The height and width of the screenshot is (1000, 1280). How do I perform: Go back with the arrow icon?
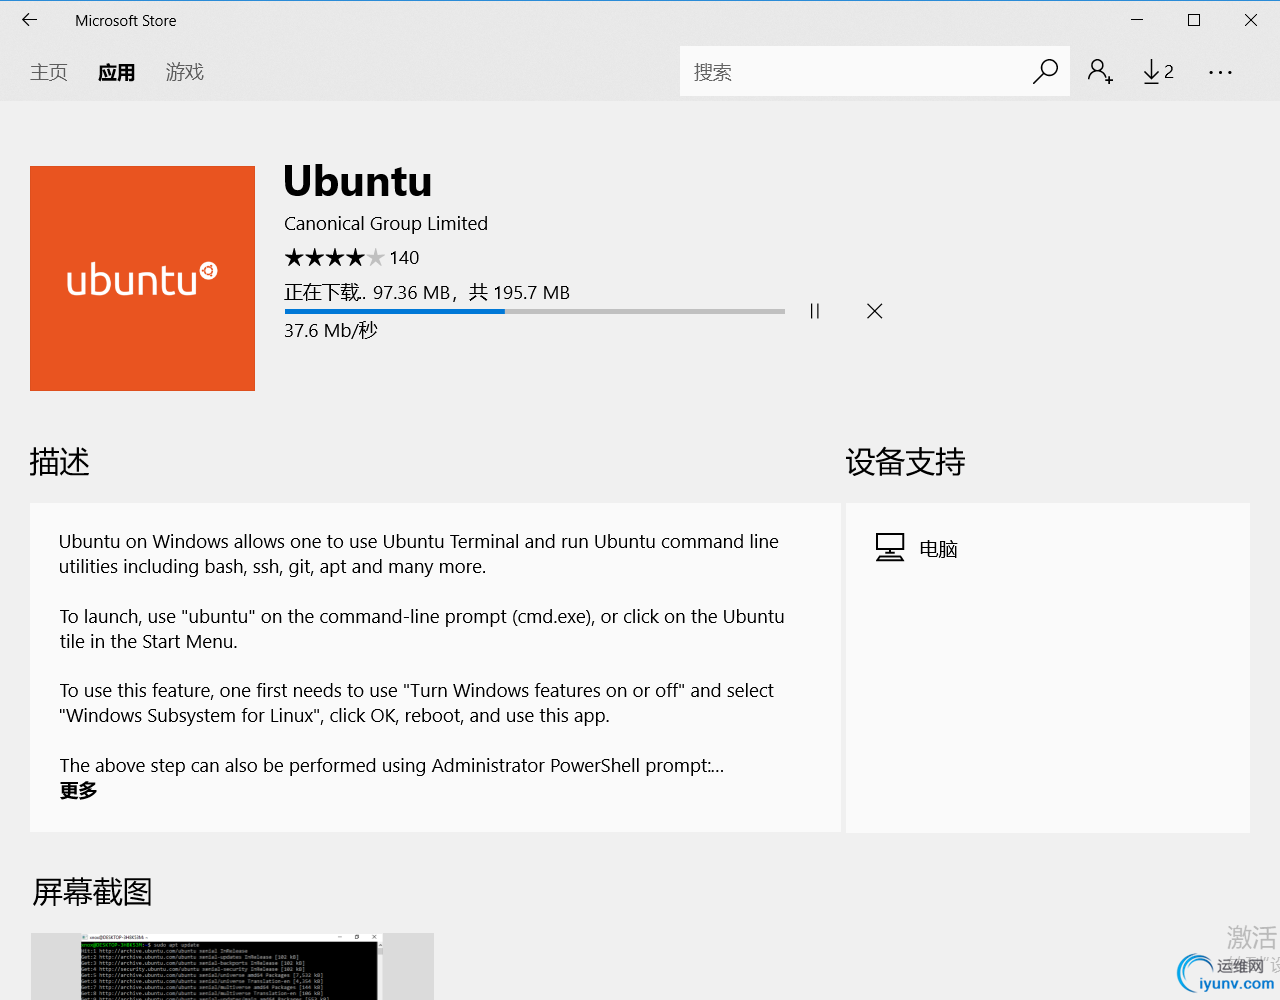tap(29, 20)
